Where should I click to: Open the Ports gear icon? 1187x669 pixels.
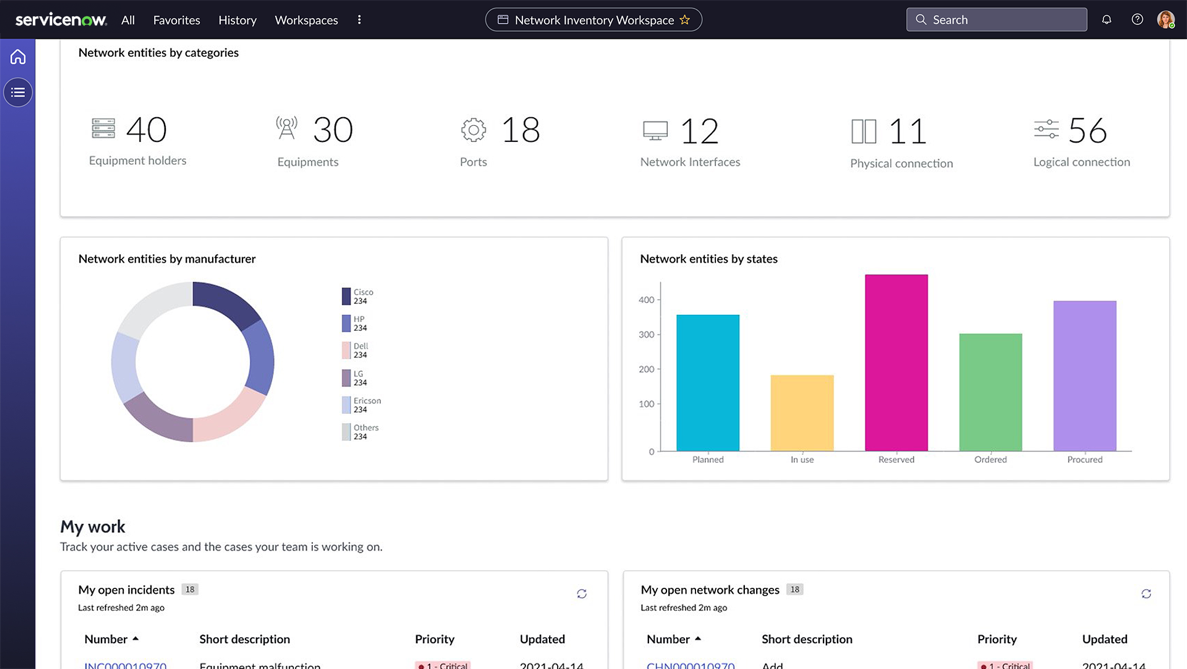(473, 128)
